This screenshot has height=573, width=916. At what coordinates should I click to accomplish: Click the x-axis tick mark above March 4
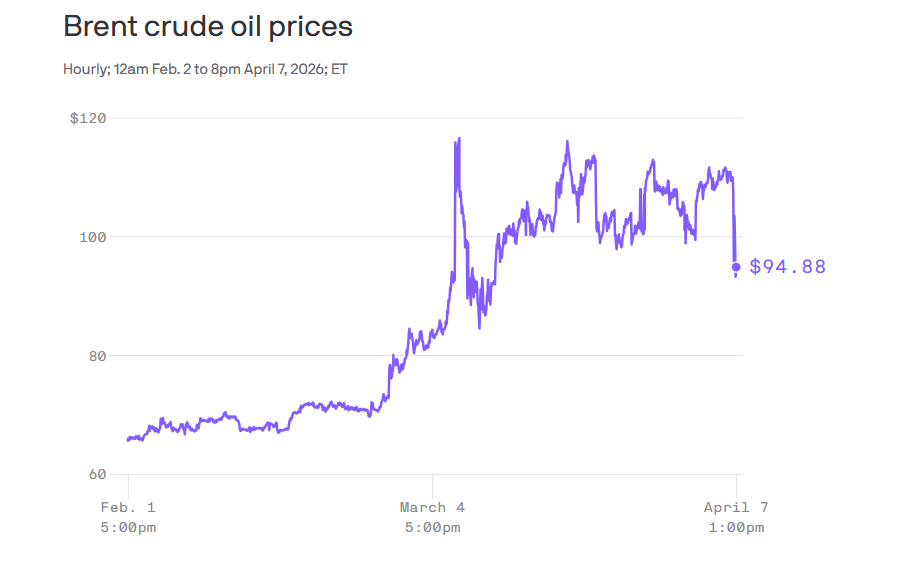[432, 481]
